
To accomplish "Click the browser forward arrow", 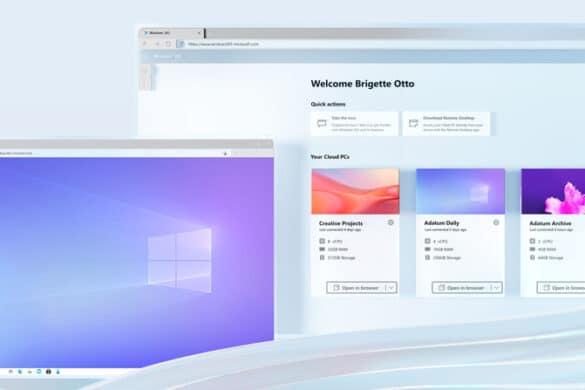I will point(157,44).
